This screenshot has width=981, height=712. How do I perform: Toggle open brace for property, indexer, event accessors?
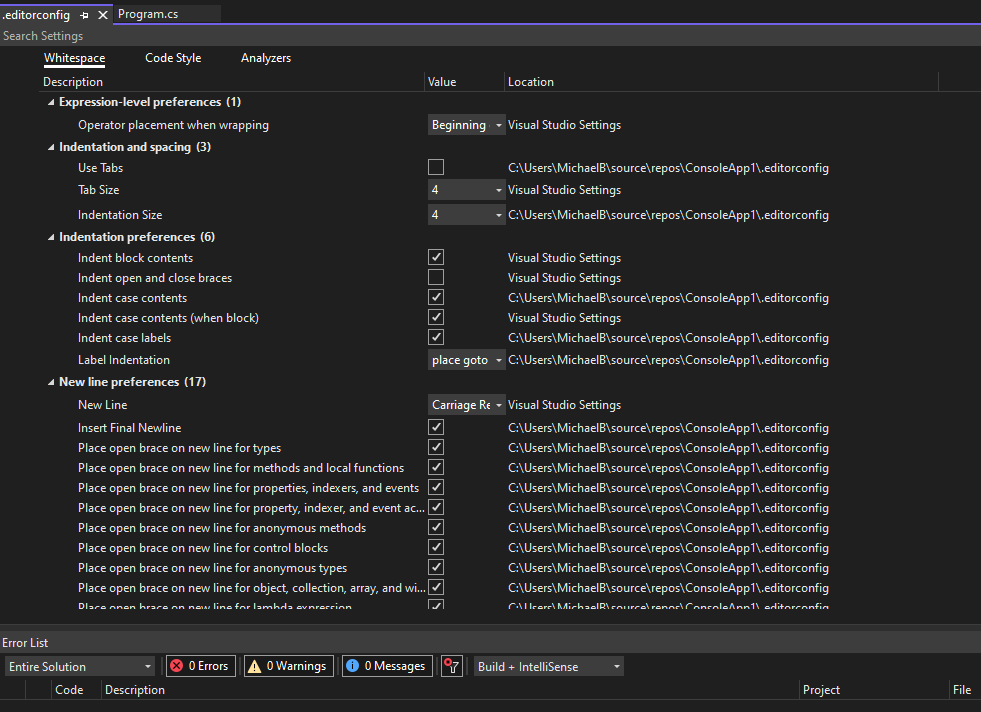436,507
